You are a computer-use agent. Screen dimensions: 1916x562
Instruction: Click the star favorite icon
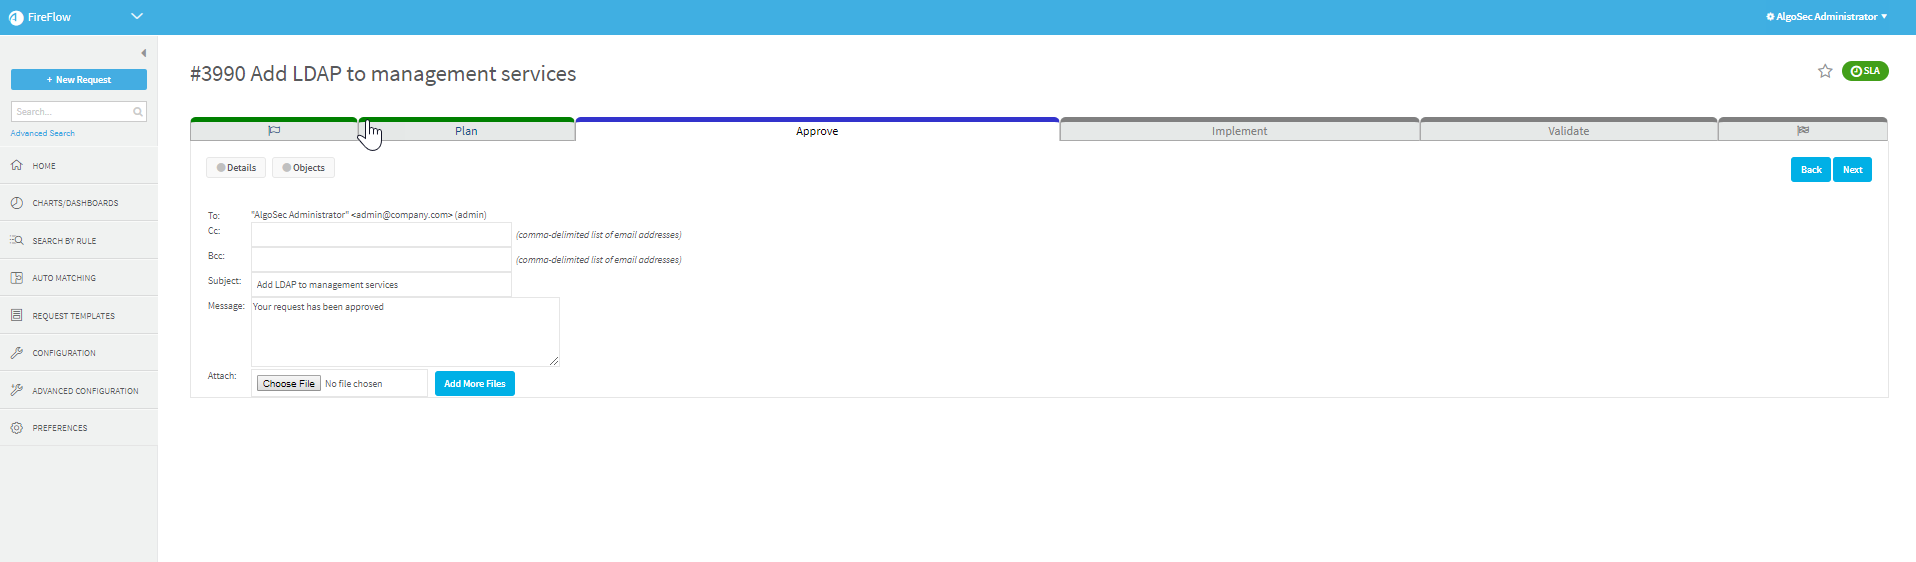1825,71
